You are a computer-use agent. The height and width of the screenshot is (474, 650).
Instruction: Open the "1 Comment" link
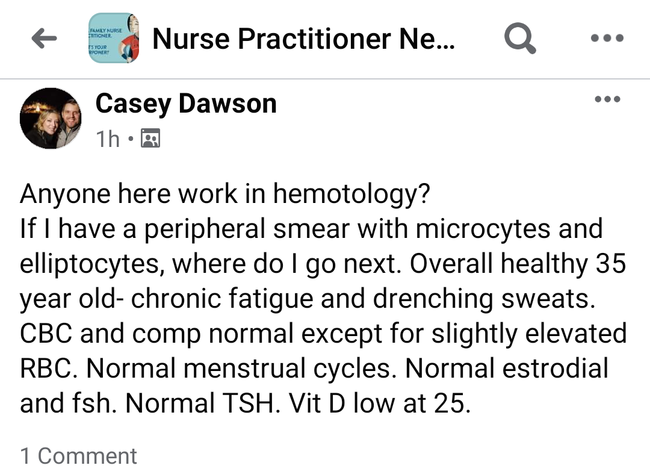[78, 456]
